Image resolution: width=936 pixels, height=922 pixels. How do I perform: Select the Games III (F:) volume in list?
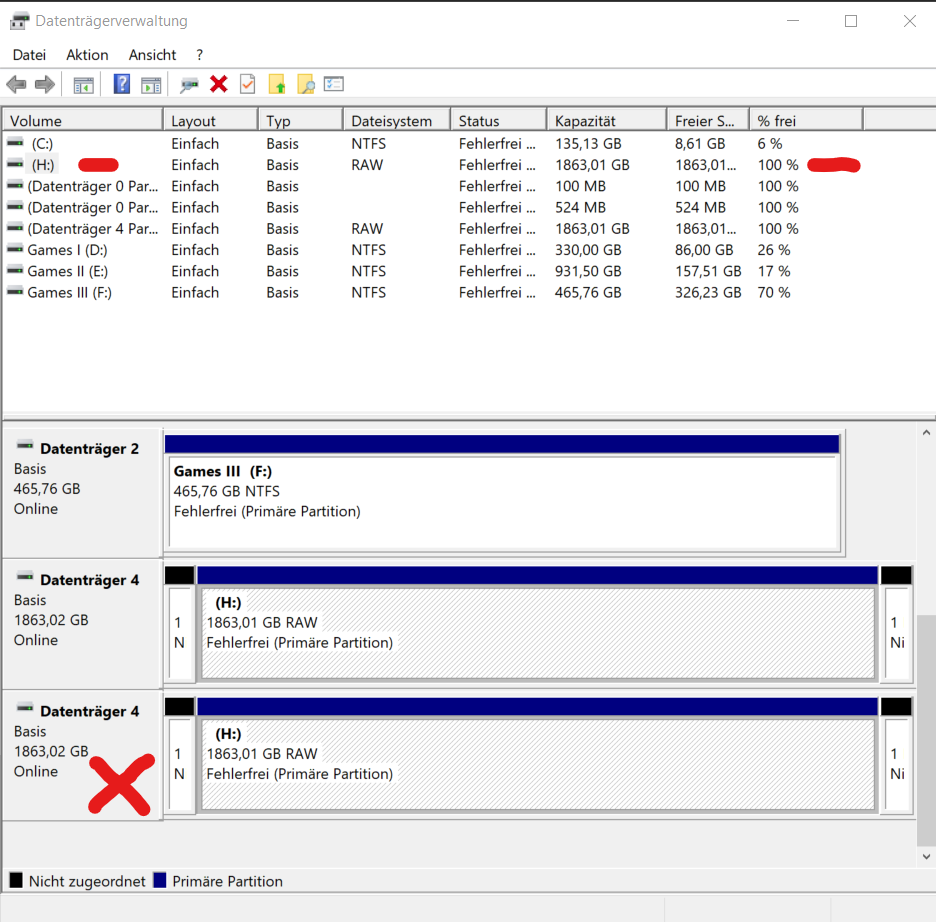(x=69, y=292)
